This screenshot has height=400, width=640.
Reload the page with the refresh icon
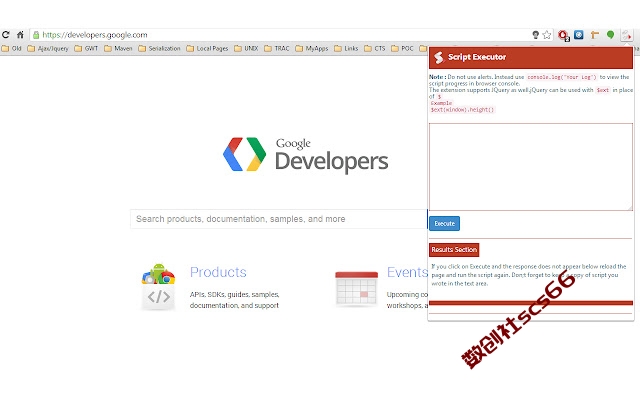[x=5, y=35]
